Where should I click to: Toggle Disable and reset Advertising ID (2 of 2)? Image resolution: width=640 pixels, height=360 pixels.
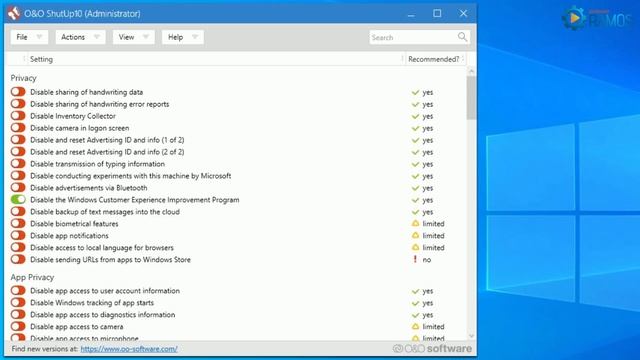18,151
